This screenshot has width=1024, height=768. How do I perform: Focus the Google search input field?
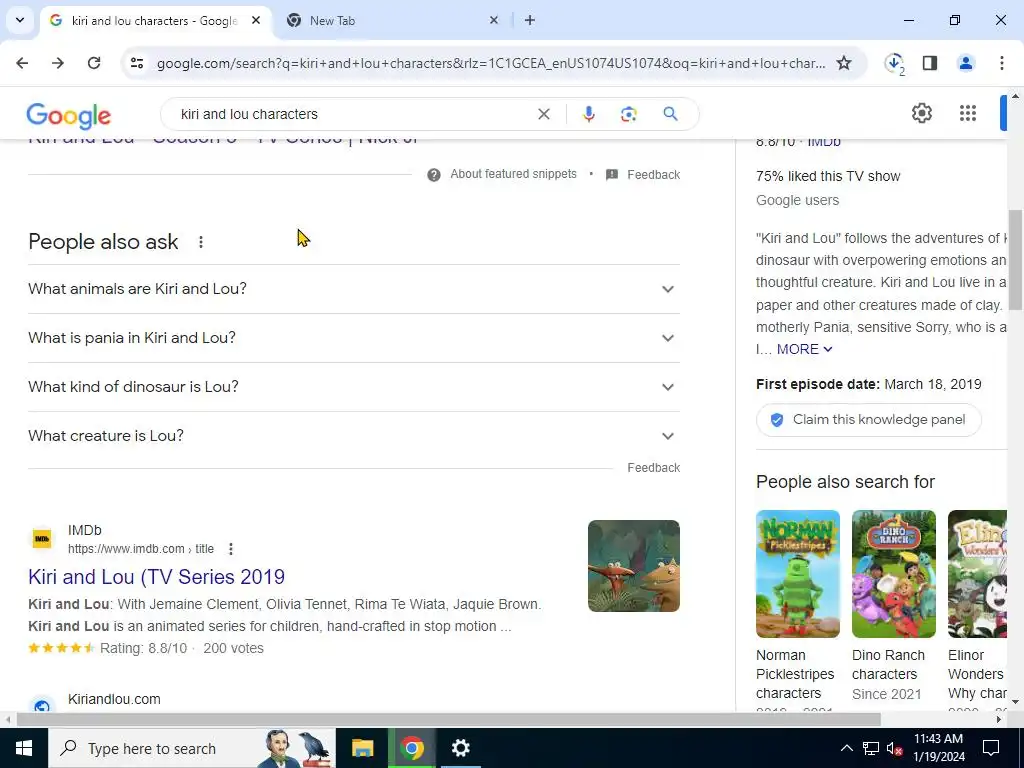coord(353,114)
